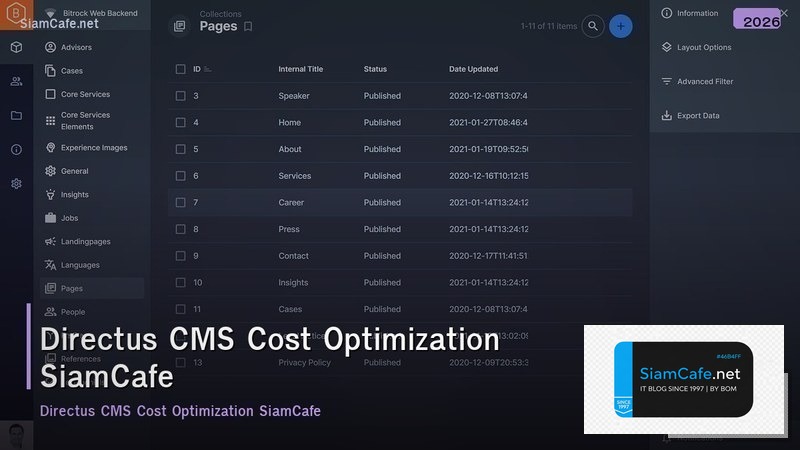Image resolution: width=800 pixels, height=450 pixels.
Task: Create a new page with plus button
Action: (x=620, y=26)
